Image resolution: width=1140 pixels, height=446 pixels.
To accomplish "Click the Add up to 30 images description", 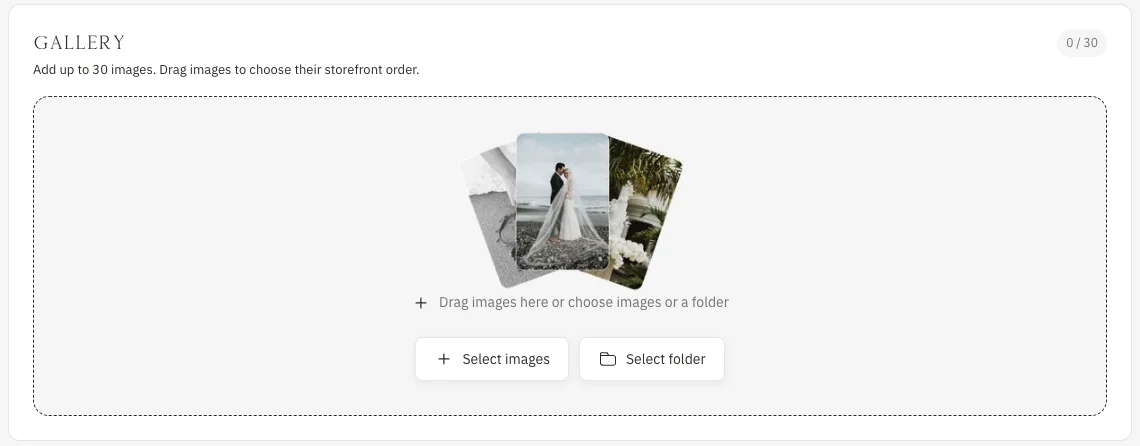I will point(226,71).
